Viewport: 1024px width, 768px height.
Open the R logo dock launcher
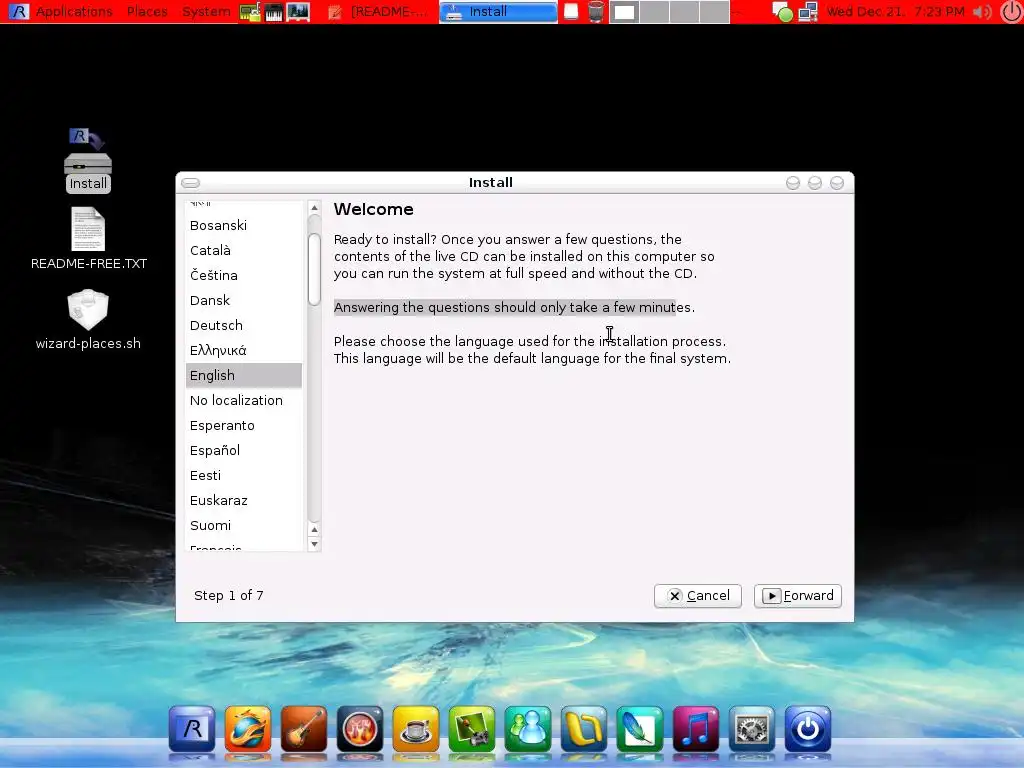tap(192, 729)
